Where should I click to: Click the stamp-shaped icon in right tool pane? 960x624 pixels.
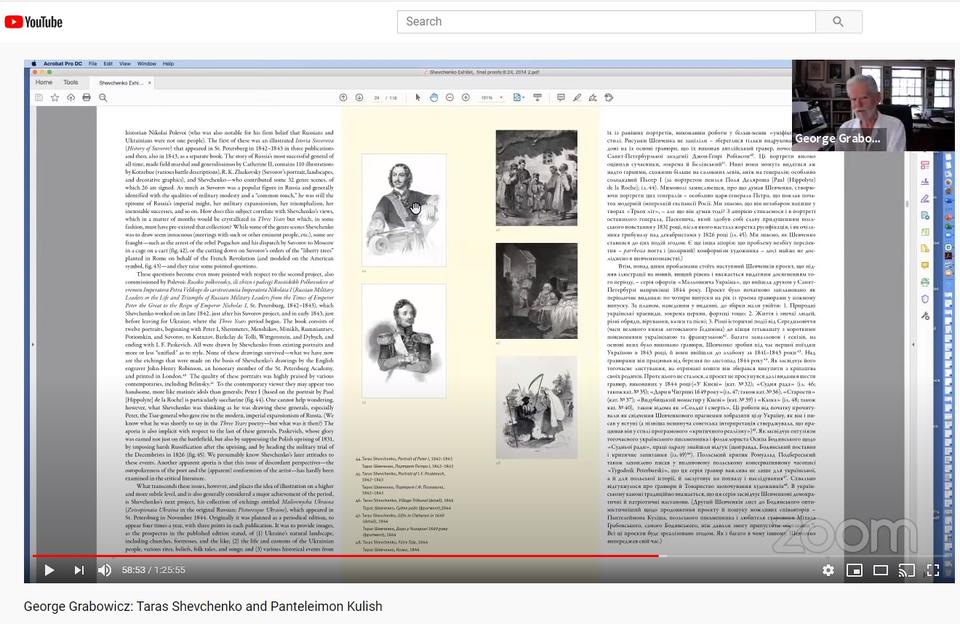(x=924, y=182)
